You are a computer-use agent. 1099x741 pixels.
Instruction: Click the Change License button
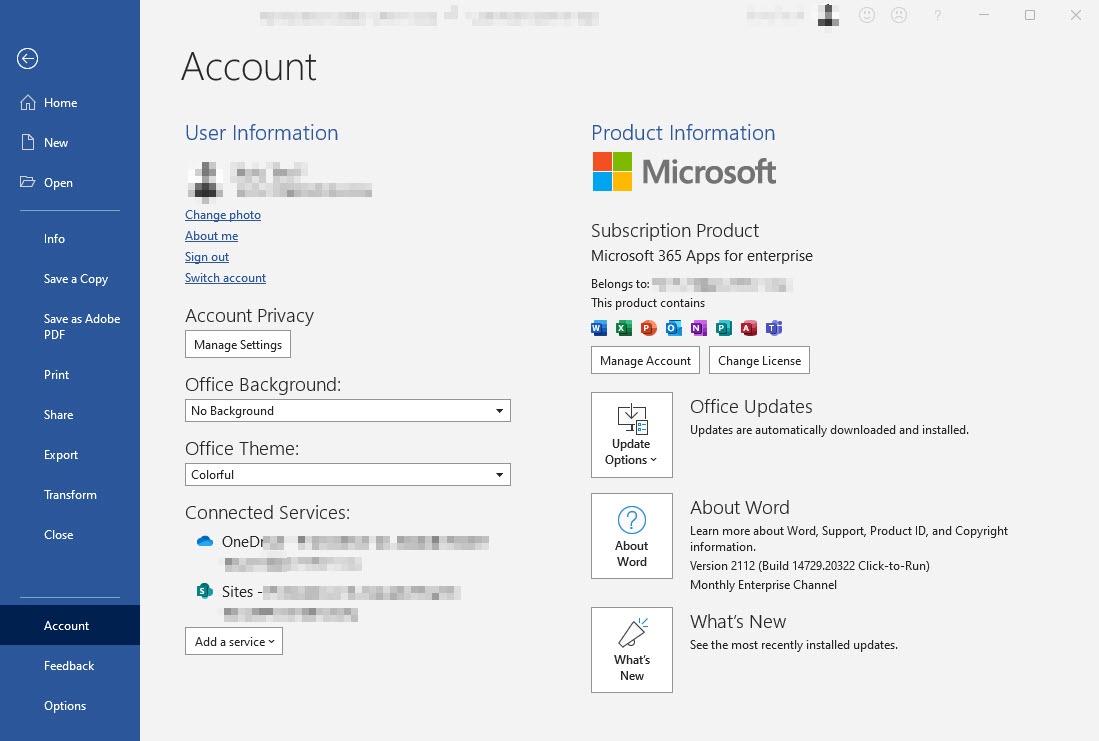[x=760, y=360]
